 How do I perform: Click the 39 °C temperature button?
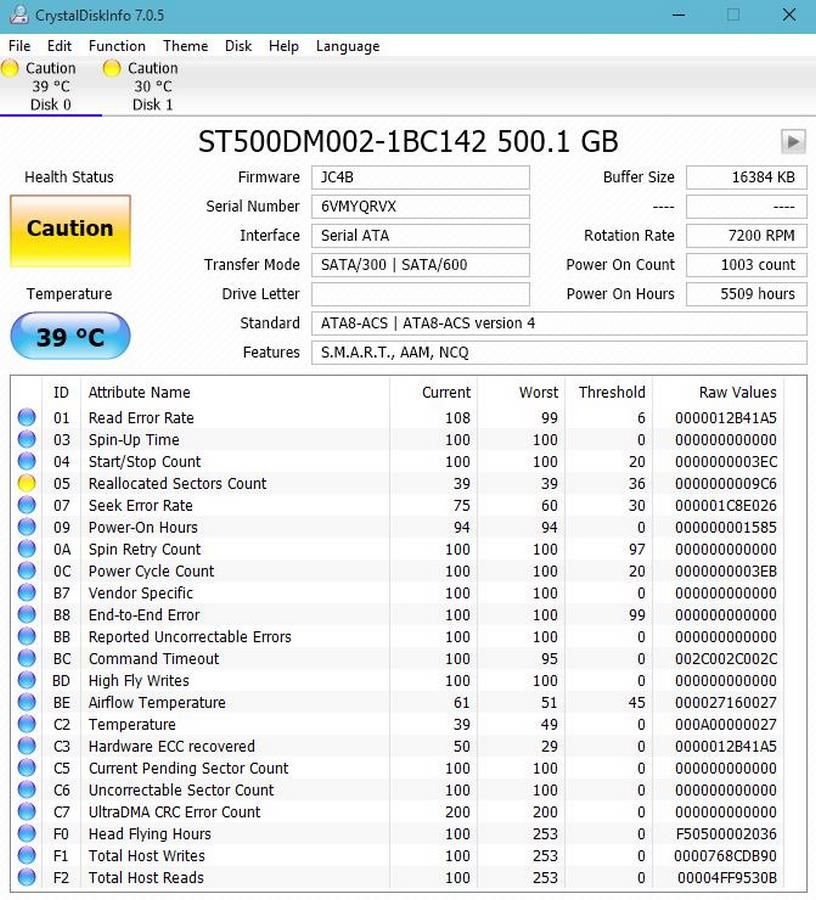tap(70, 336)
